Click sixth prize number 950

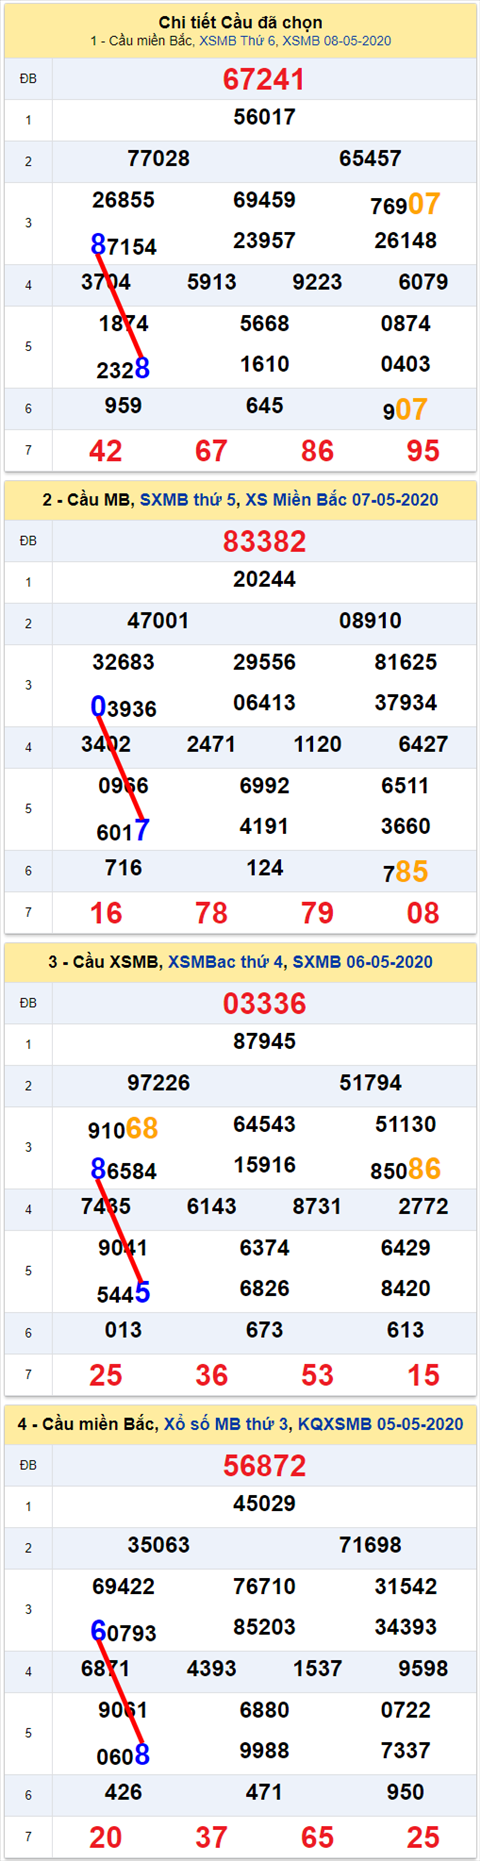[405, 1792]
